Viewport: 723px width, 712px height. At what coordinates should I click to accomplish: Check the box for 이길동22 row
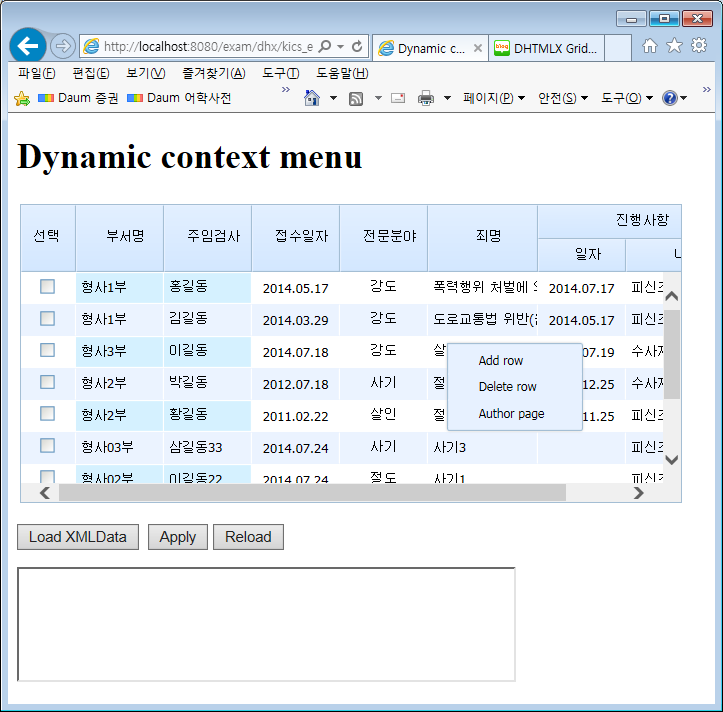click(x=47, y=476)
